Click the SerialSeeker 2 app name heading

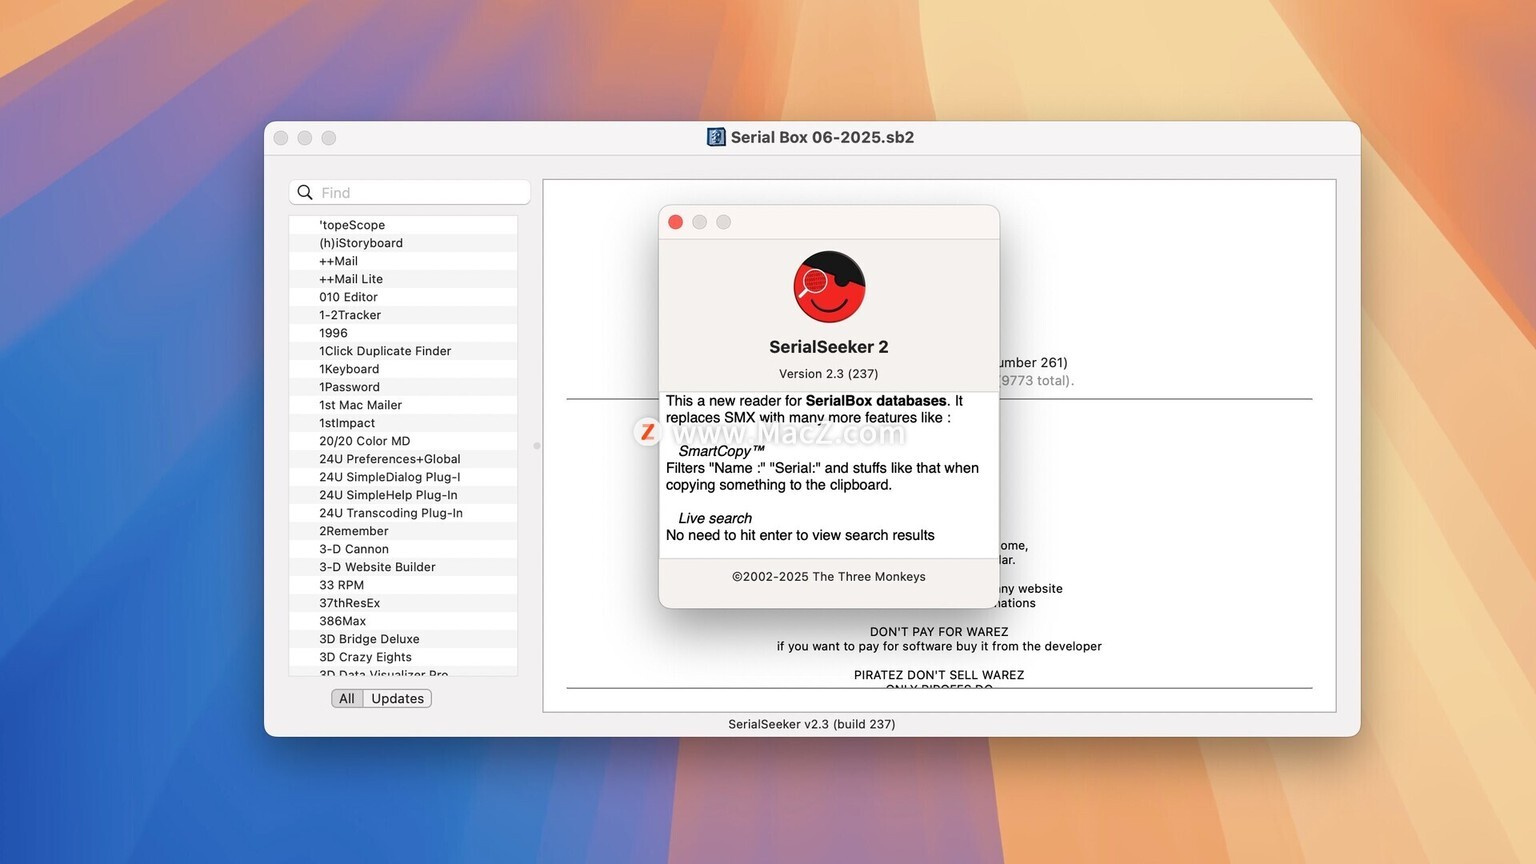tap(829, 347)
